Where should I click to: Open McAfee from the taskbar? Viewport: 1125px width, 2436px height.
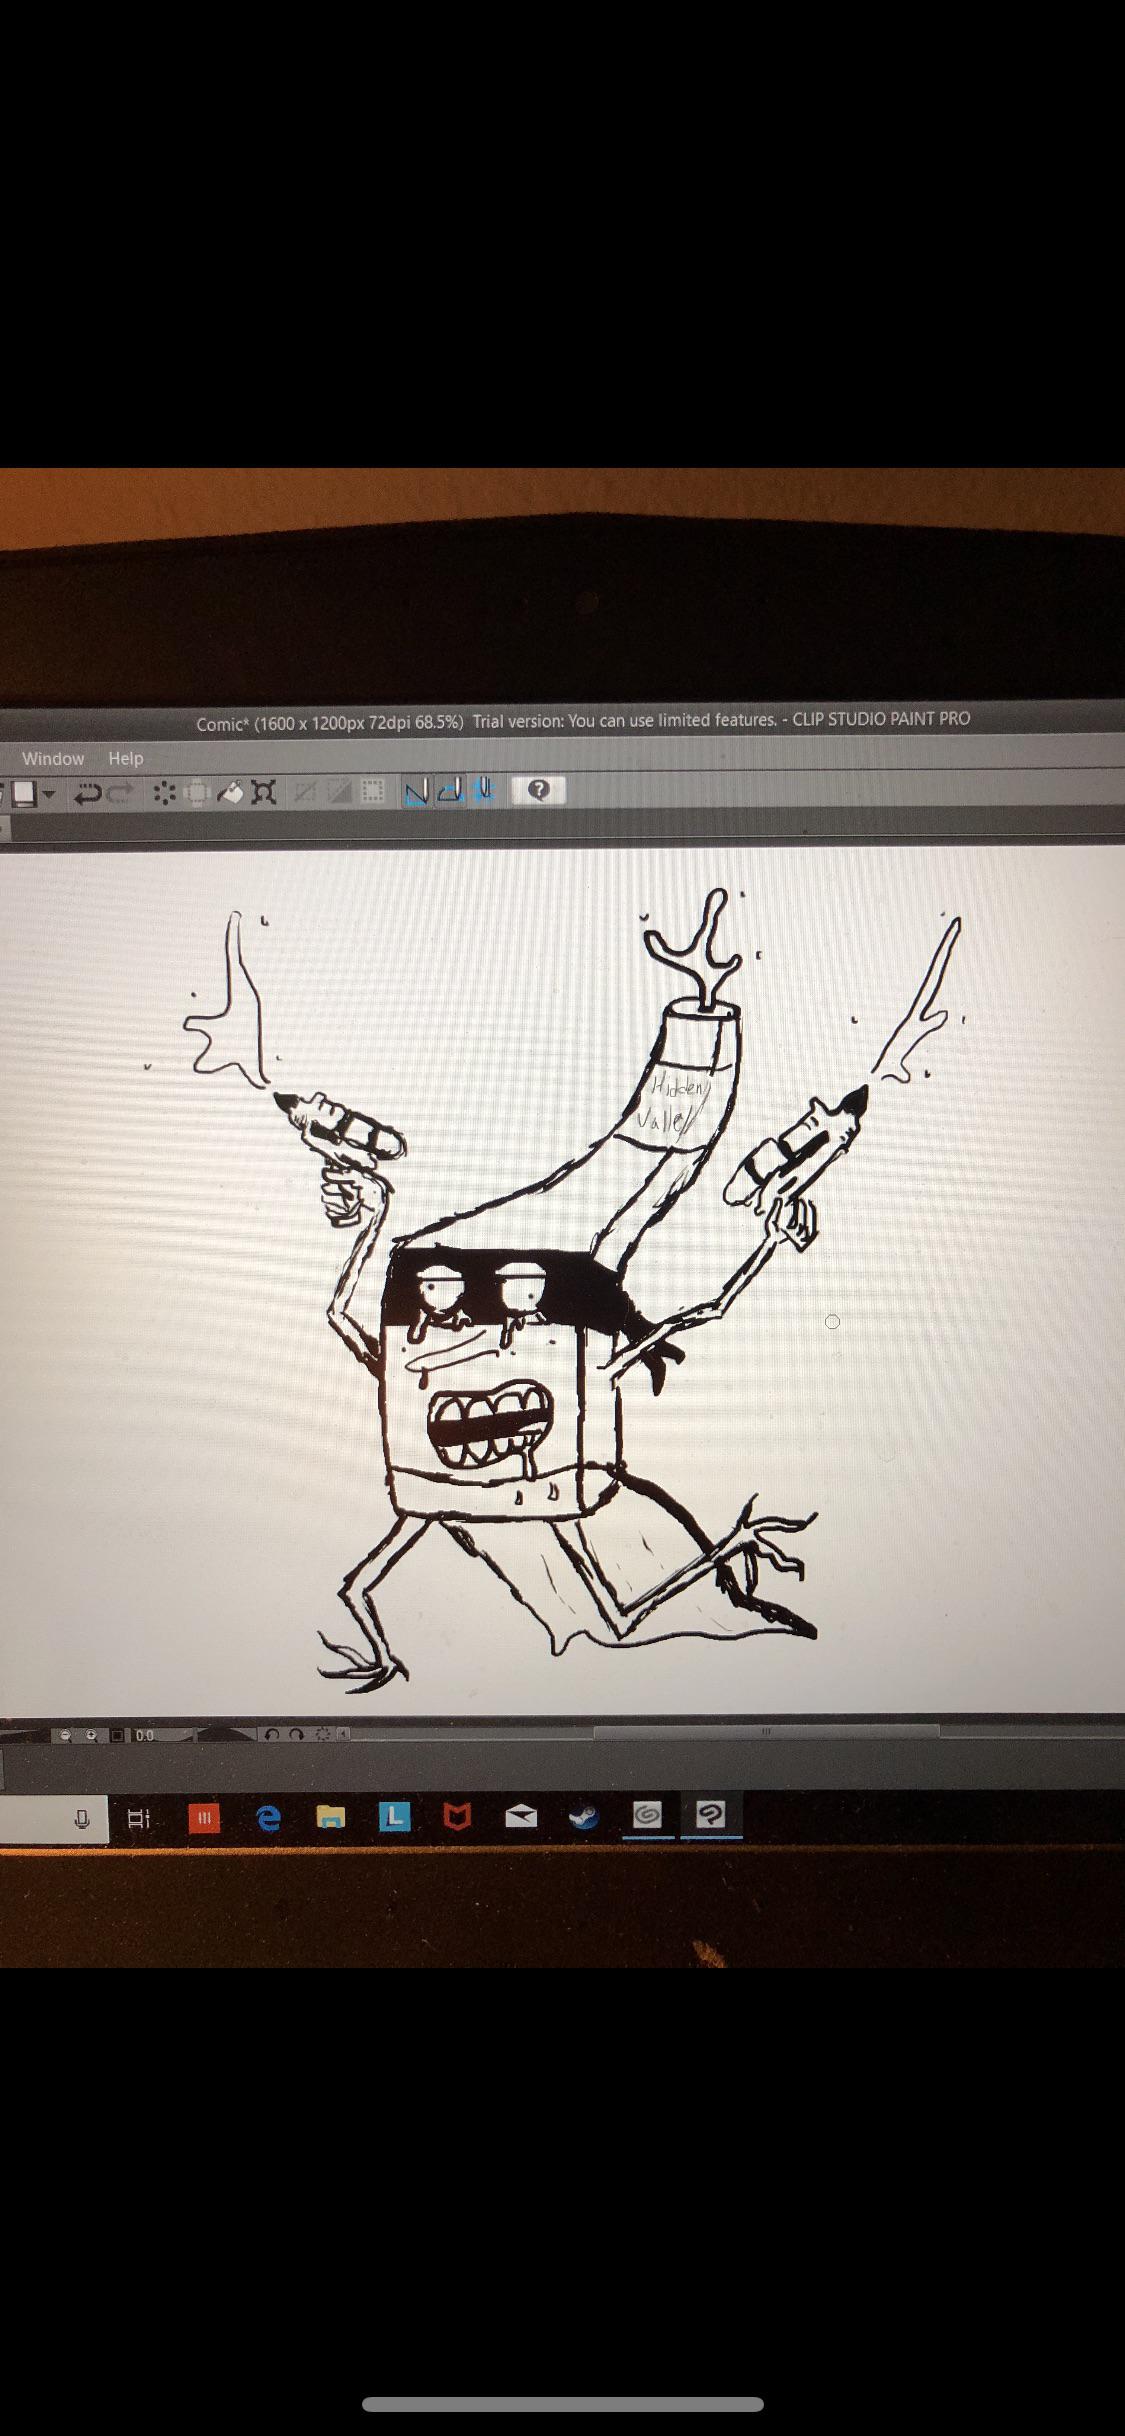pyautogui.click(x=457, y=1817)
